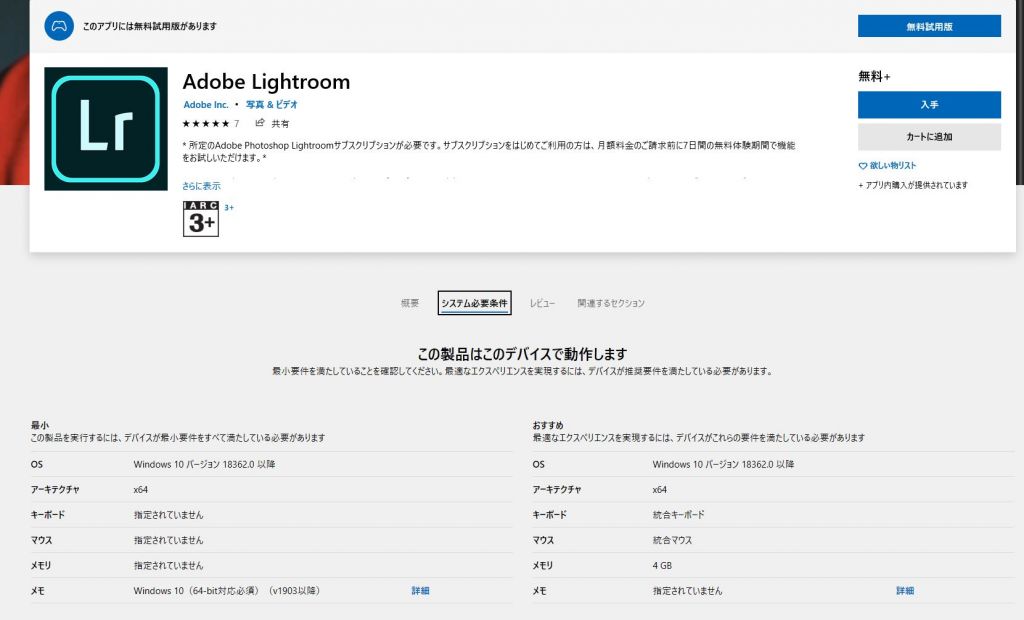
Task: Click the Adobe Lightroom Lr app icon
Action: tap(106, 129)
